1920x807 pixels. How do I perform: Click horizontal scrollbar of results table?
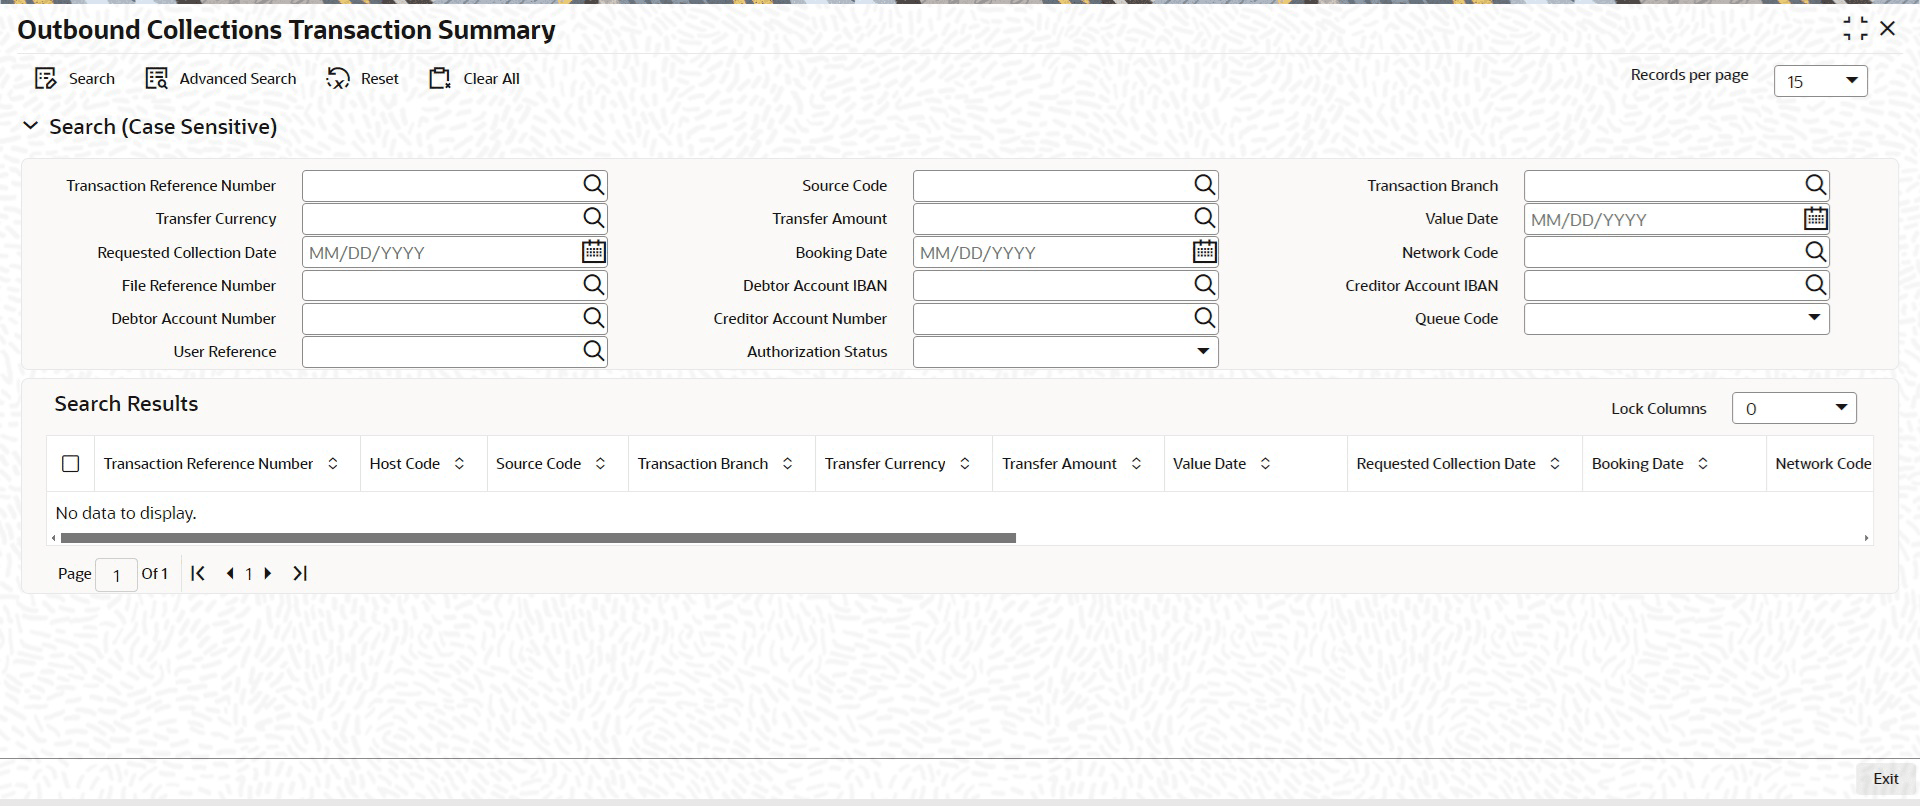coord(538,538)
